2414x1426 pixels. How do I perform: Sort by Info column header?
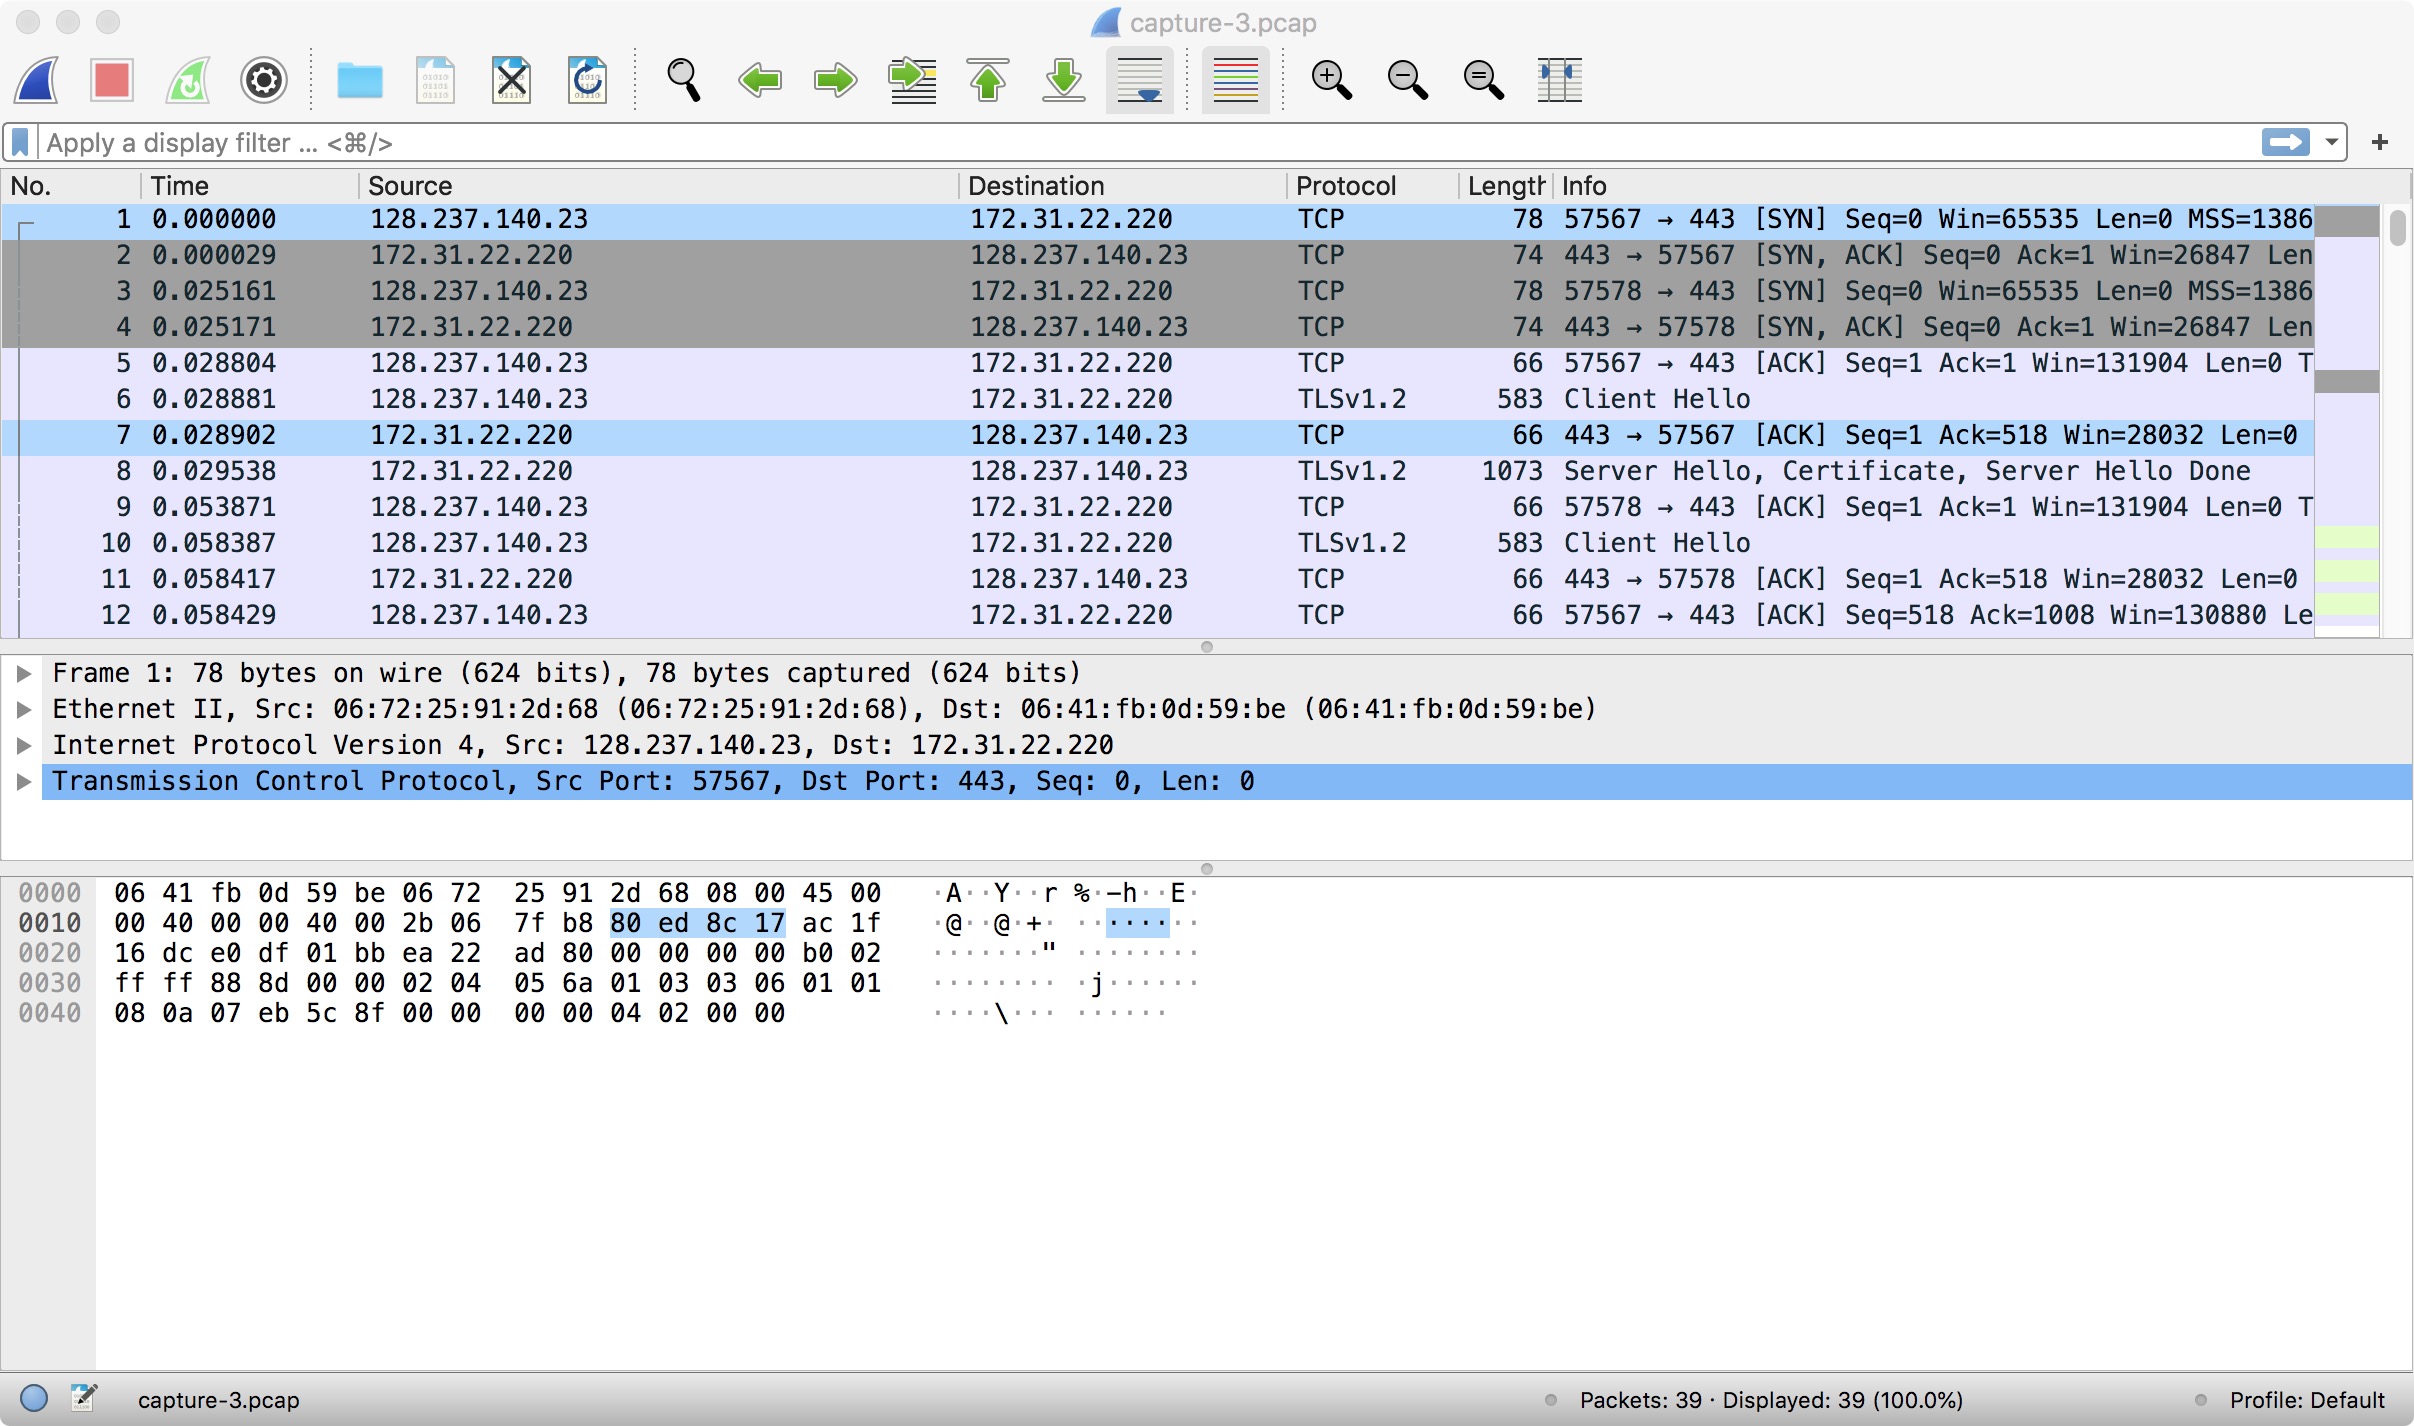(1980, 186)
